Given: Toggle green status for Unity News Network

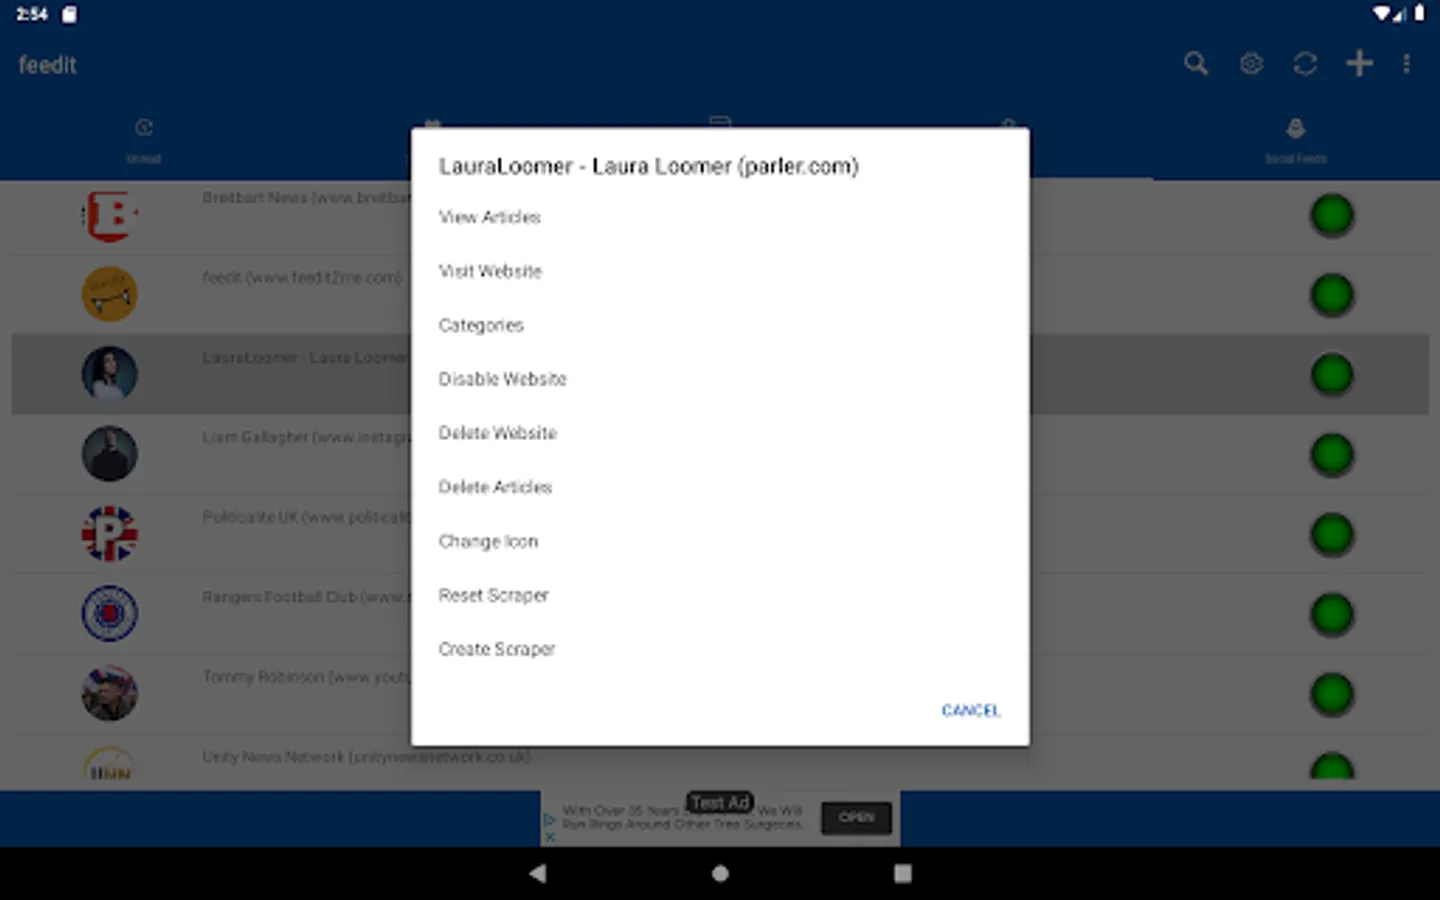Looking at the screenshot, I should (1332, 768).
